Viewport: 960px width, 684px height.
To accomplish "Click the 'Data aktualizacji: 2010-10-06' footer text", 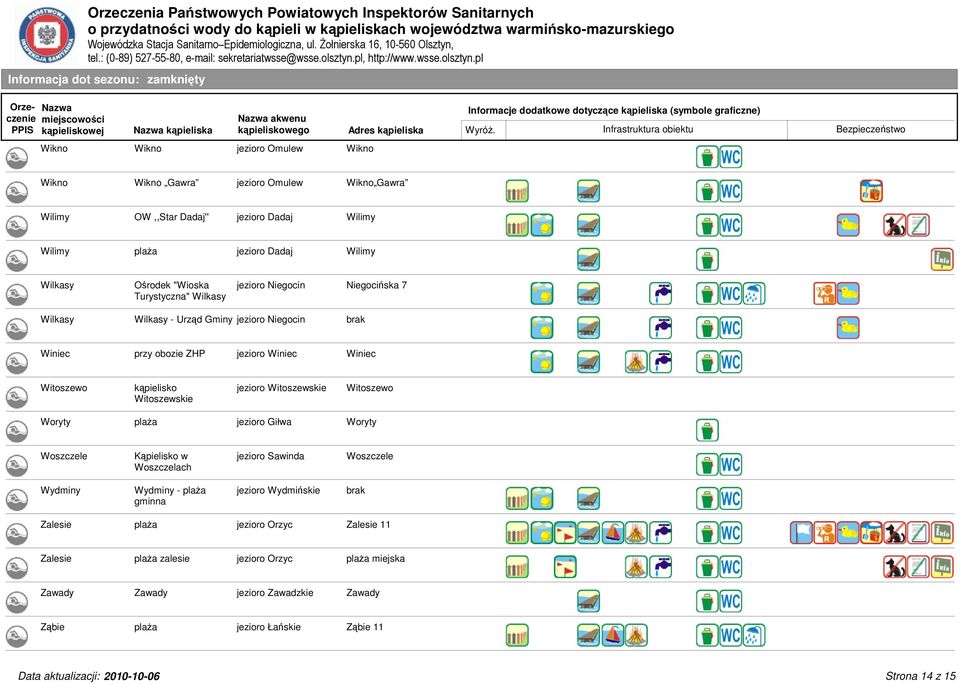I will [x=89, y=676].
